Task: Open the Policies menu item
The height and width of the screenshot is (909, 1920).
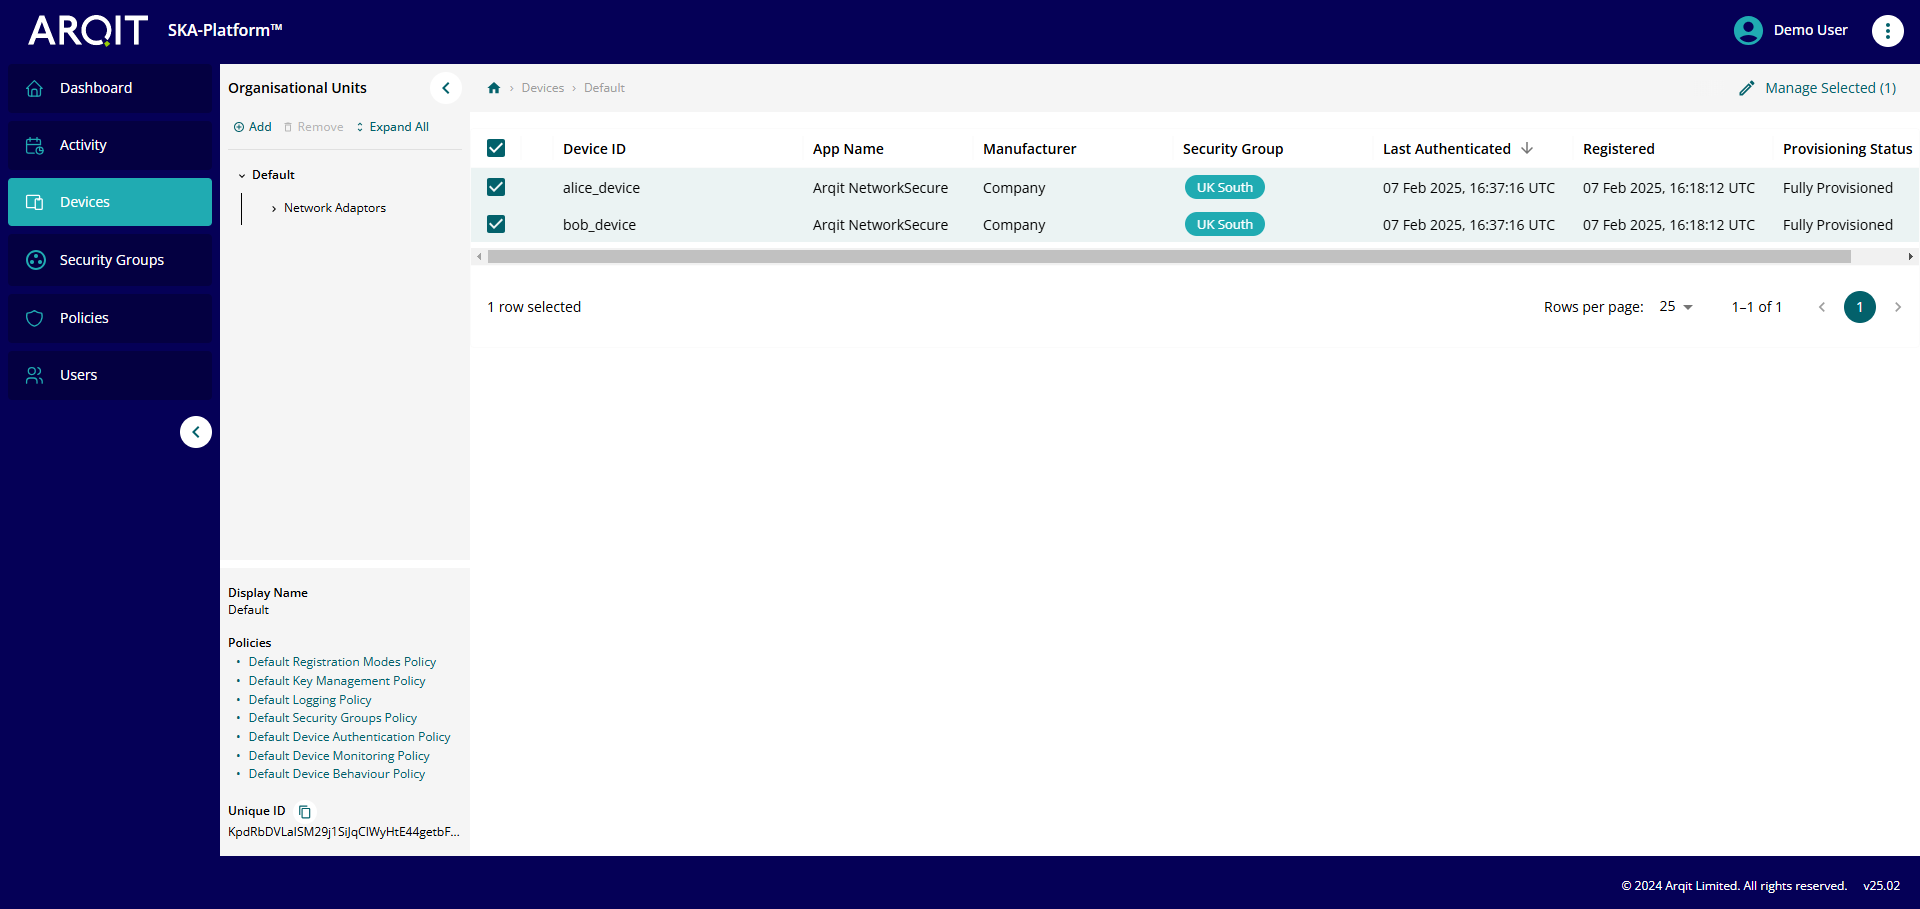Action: click(x=110, y=318)
